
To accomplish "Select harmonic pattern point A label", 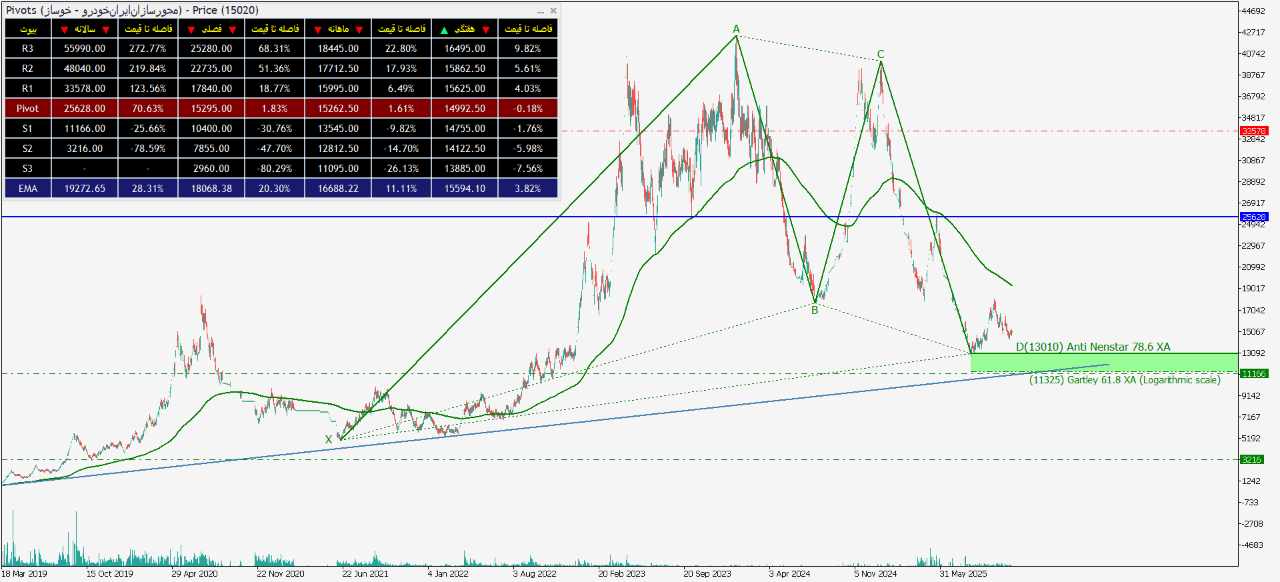I will tap(736, 29).
